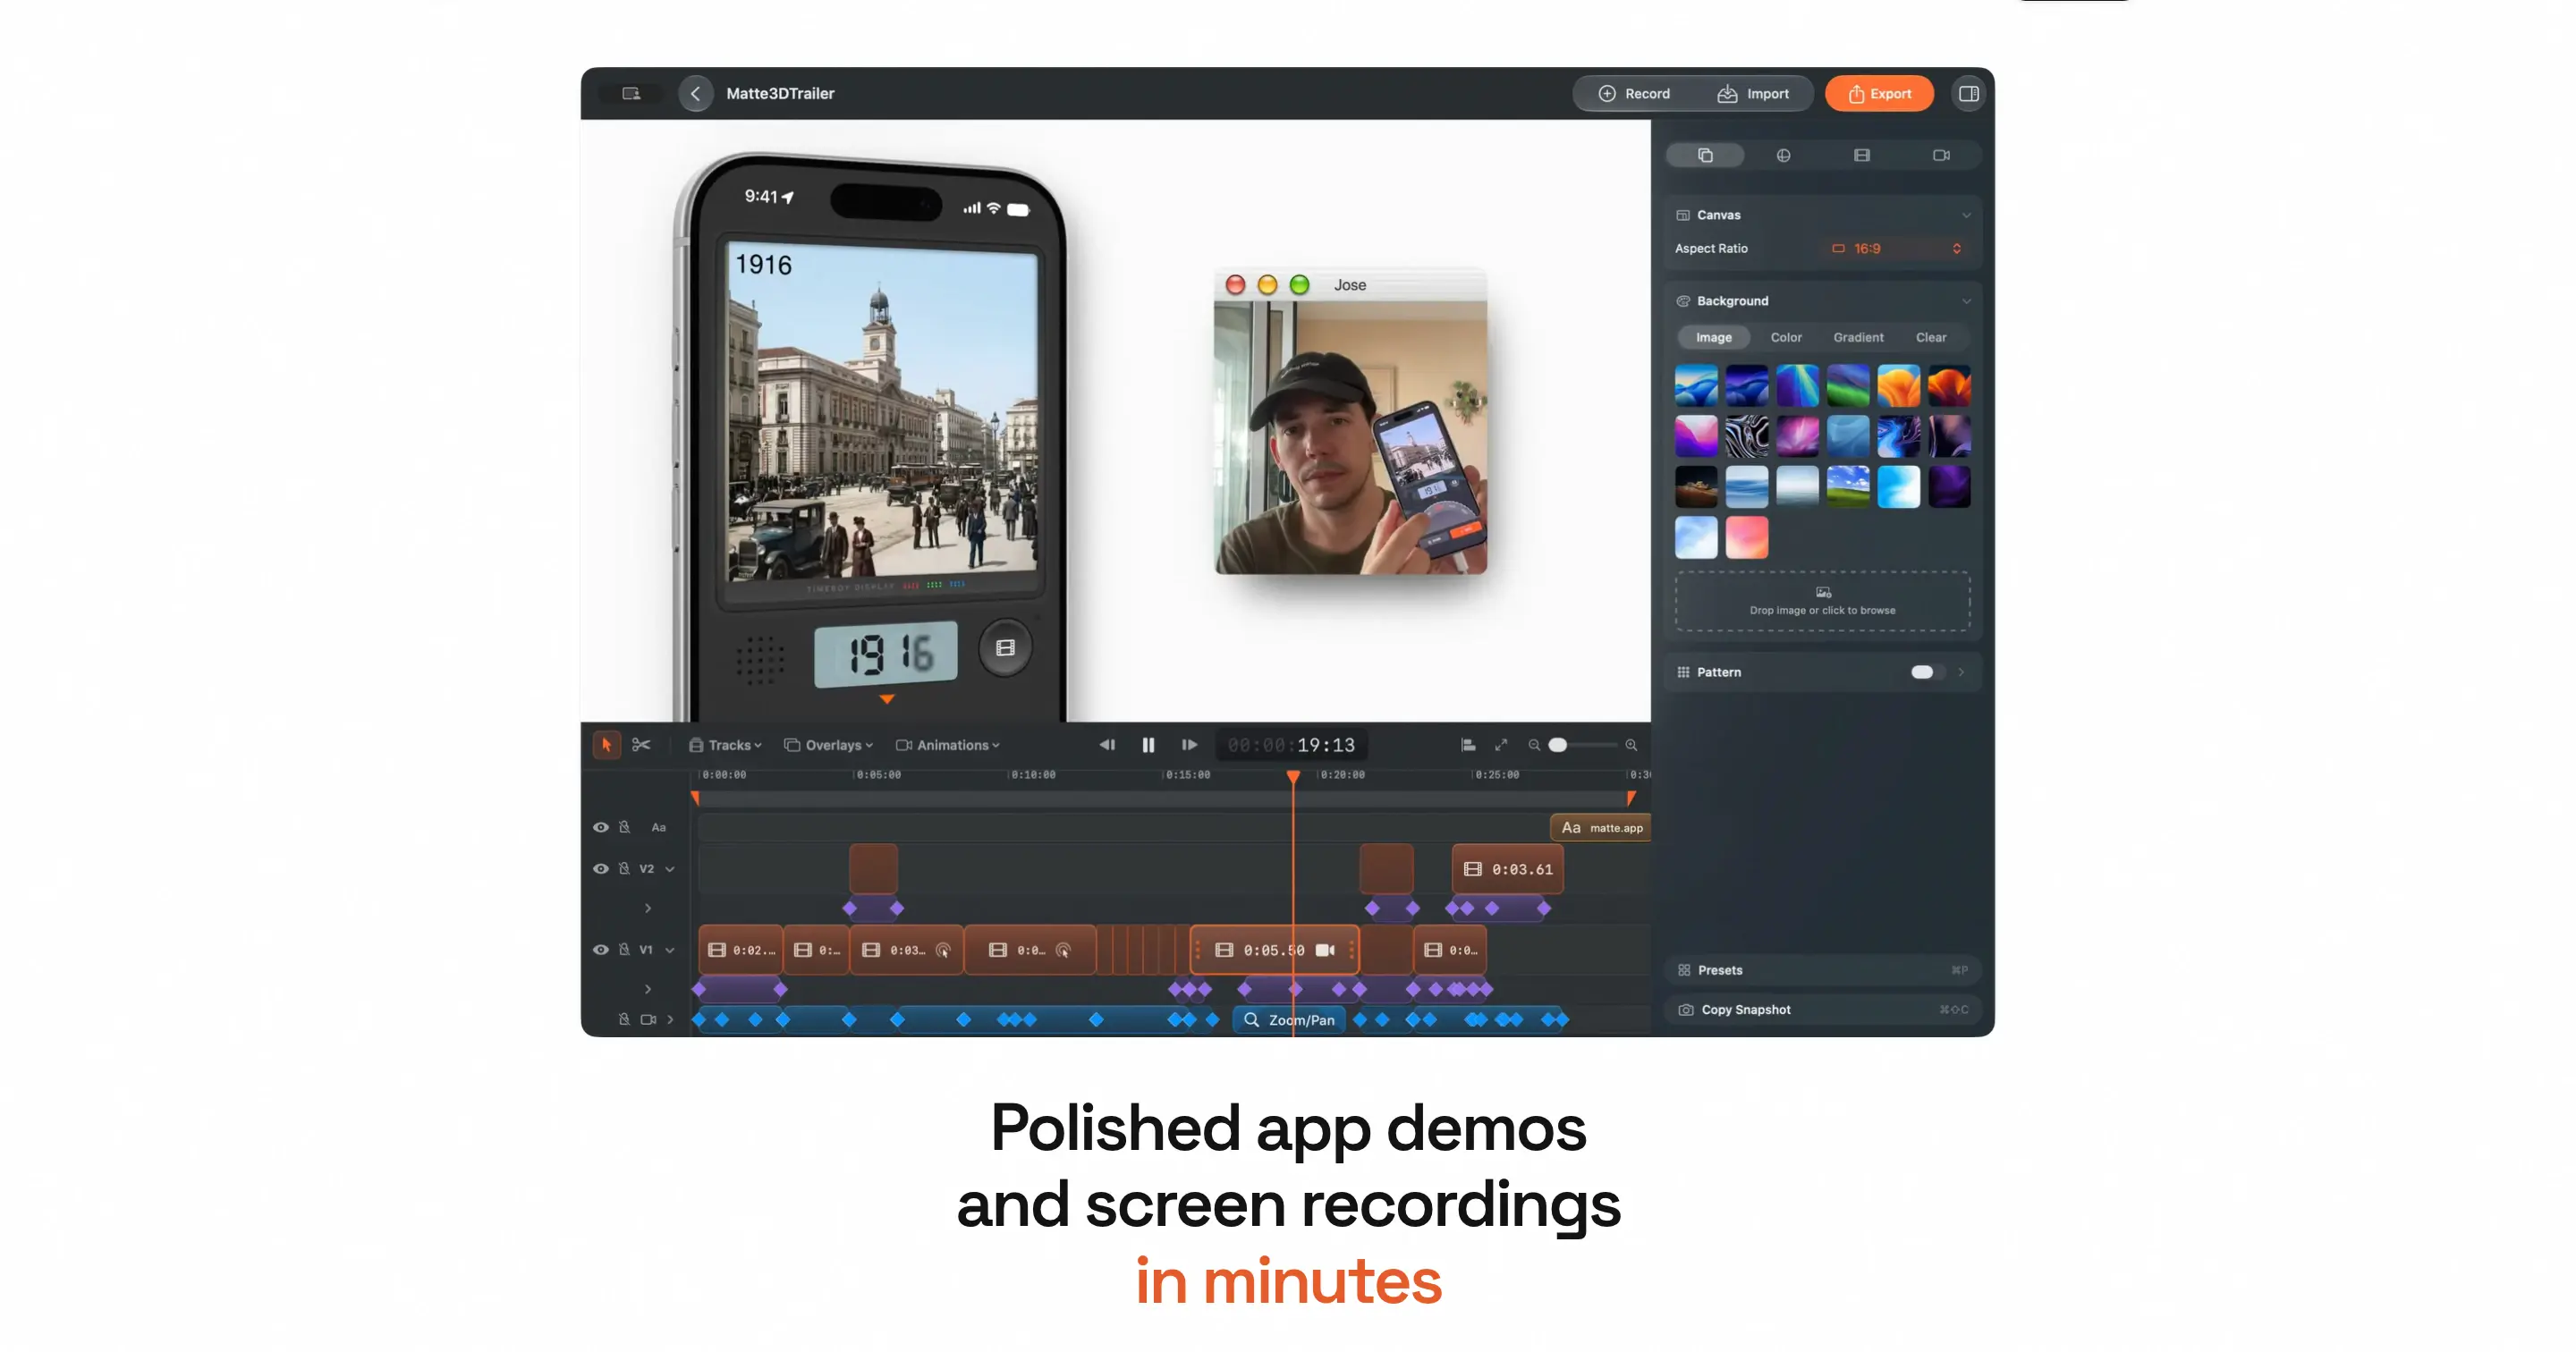
Task: Click Copy Snapshot
Action: point(1822,1010)
